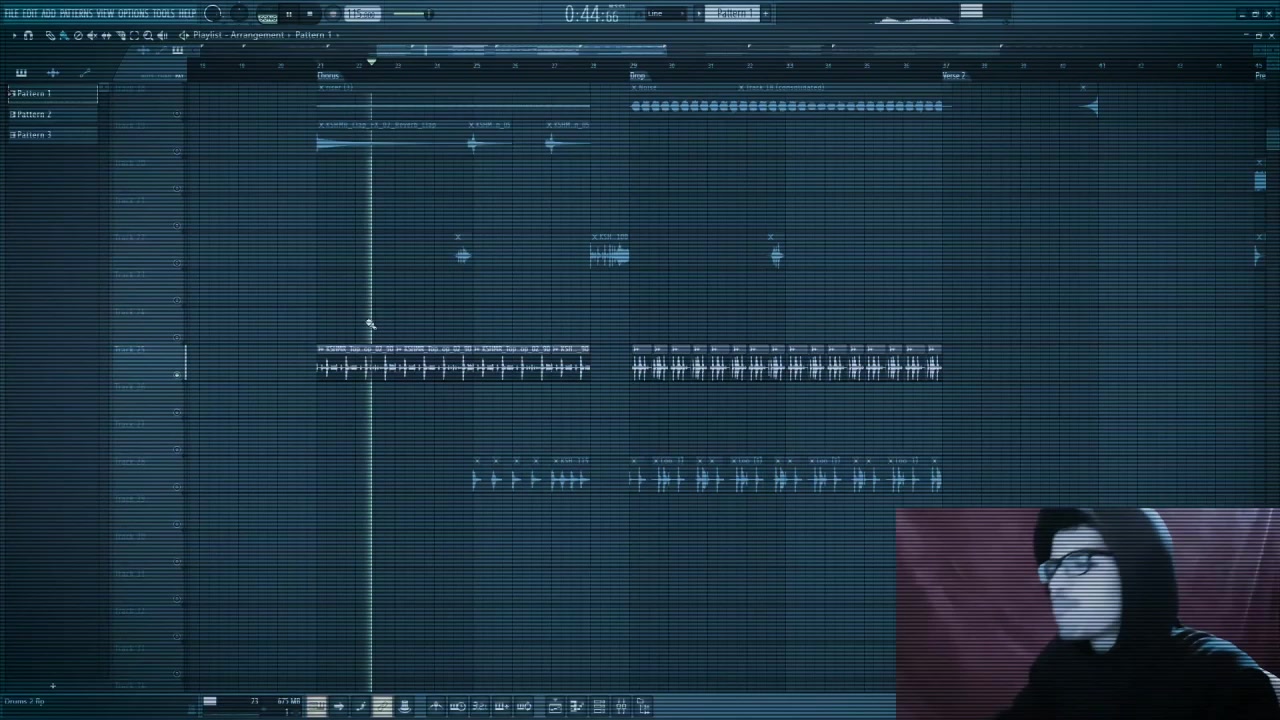
Task: Open the OPTIONS menu
Action: click(x=133, y=14)
